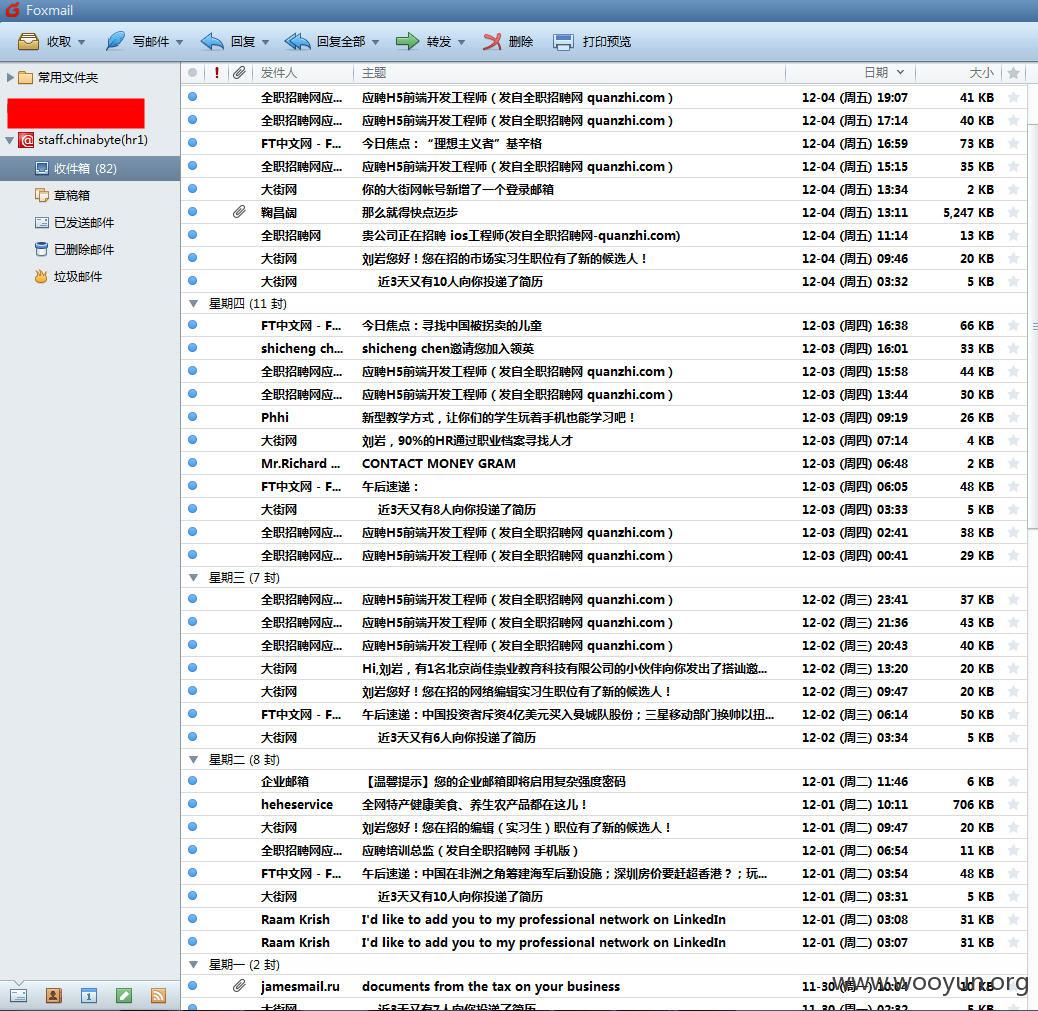Open the 回复全部 dropdown arrow

375,42
